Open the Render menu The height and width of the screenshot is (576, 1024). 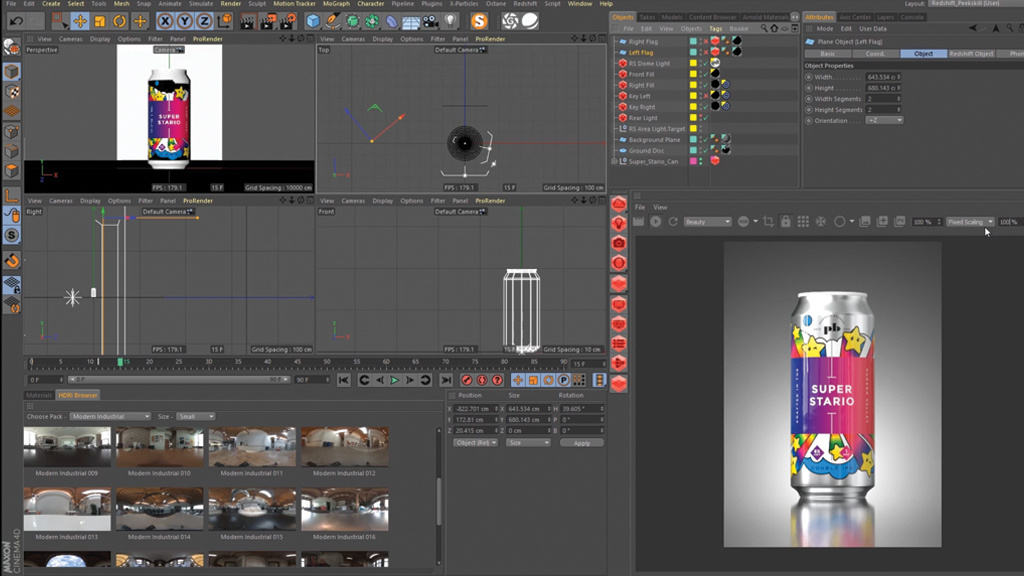tap(231, 4)
